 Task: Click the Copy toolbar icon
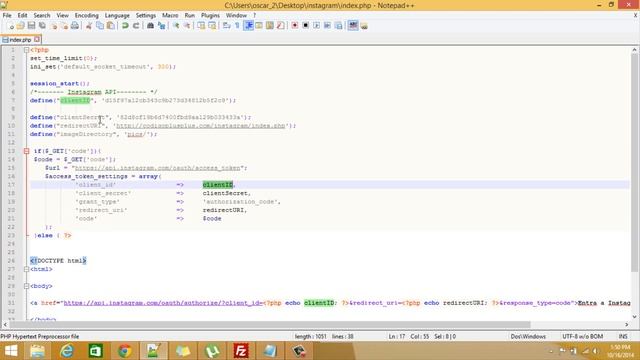coord(100,26)
